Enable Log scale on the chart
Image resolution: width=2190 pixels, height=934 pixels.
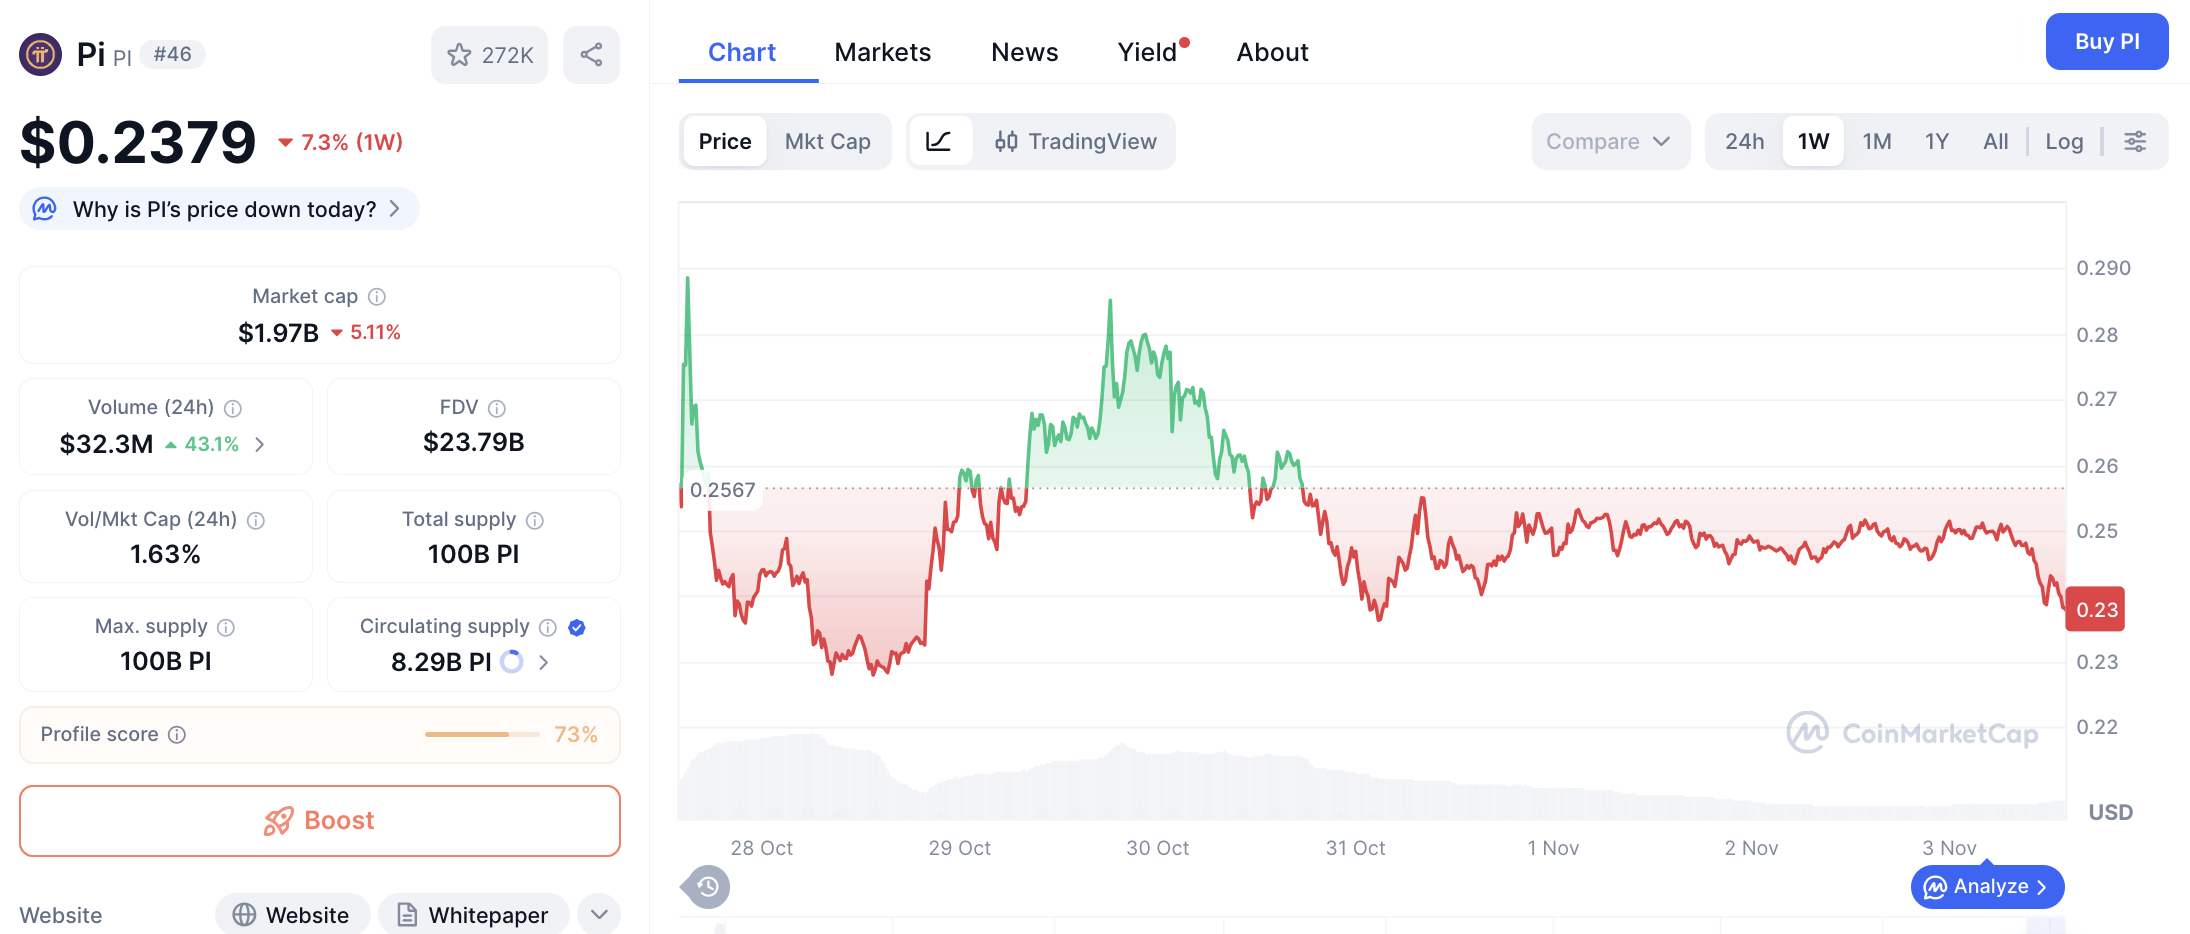coord(2064,141)
